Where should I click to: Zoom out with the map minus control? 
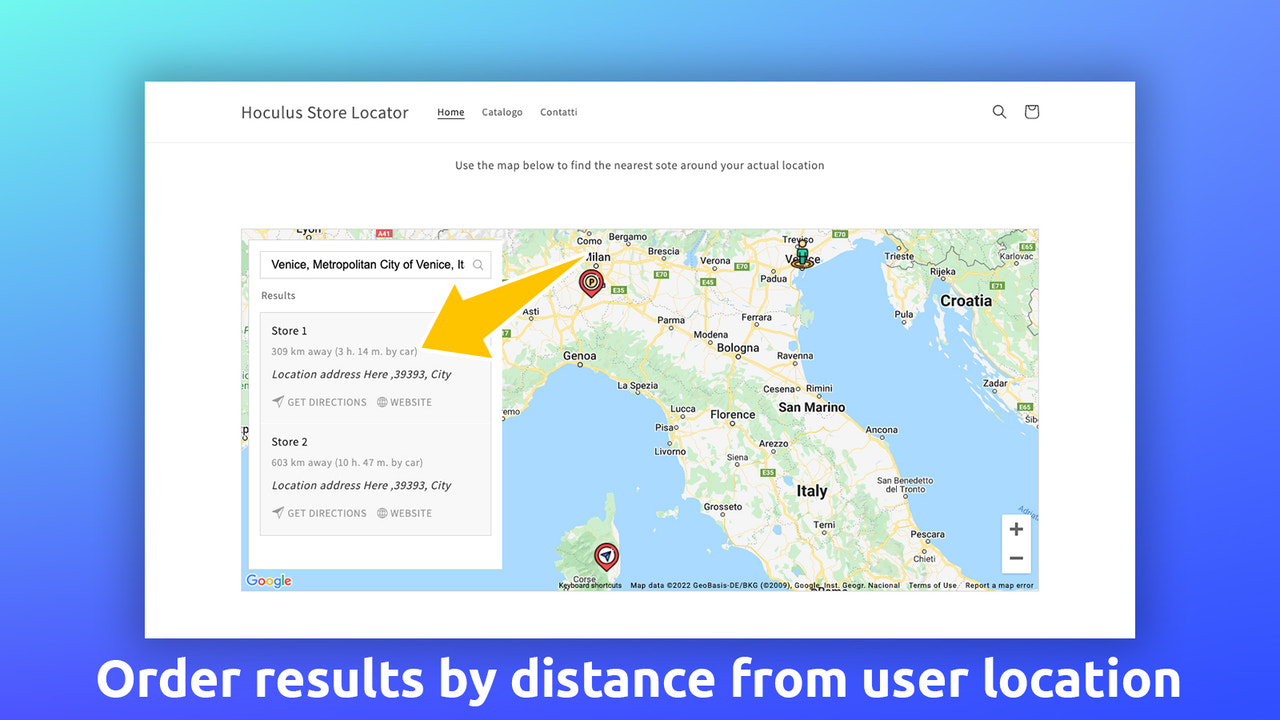click(x=1016, y=558)
